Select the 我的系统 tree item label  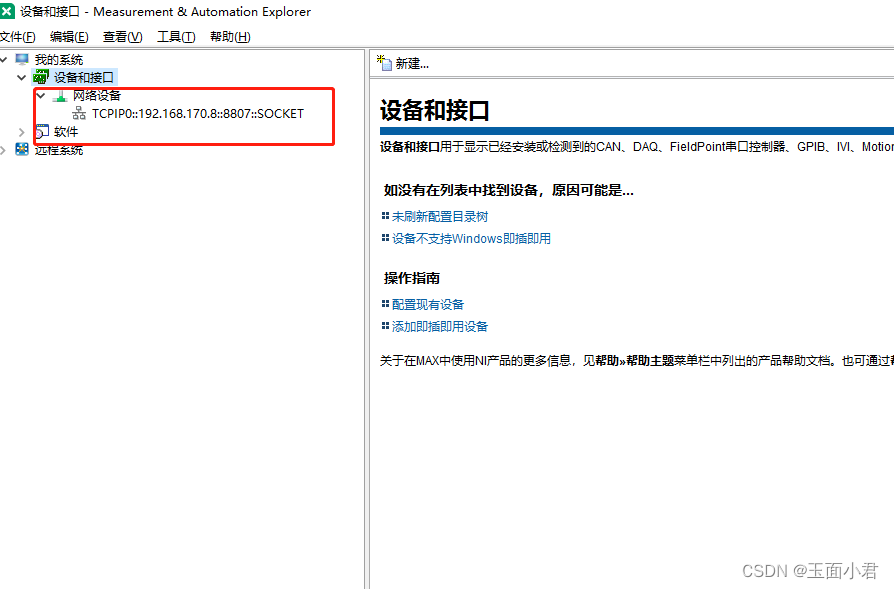pos(59,59)
